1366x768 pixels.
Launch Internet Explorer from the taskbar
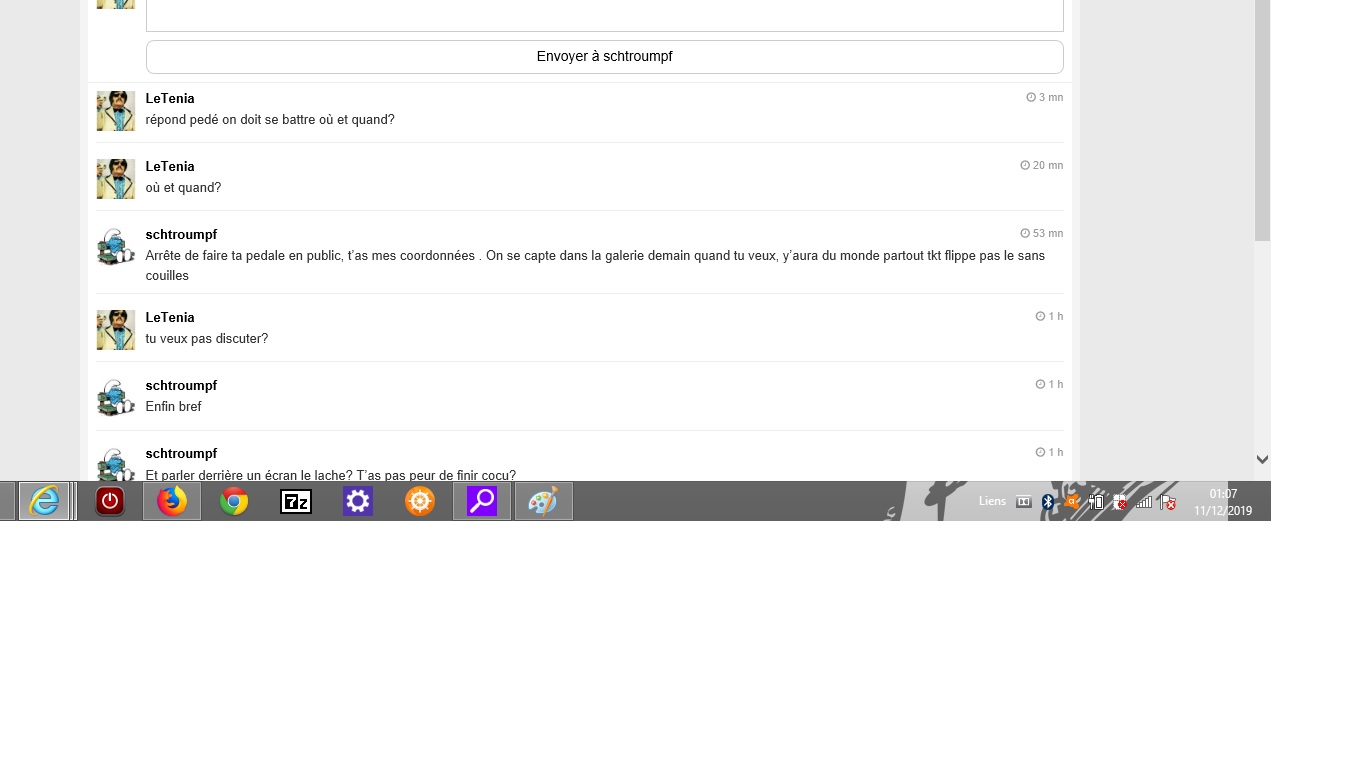(x=44, y=501)
